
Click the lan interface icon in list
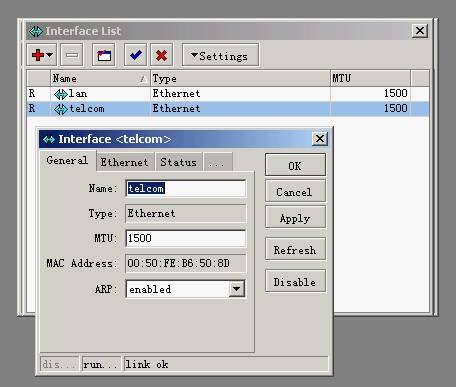point(61,94)
